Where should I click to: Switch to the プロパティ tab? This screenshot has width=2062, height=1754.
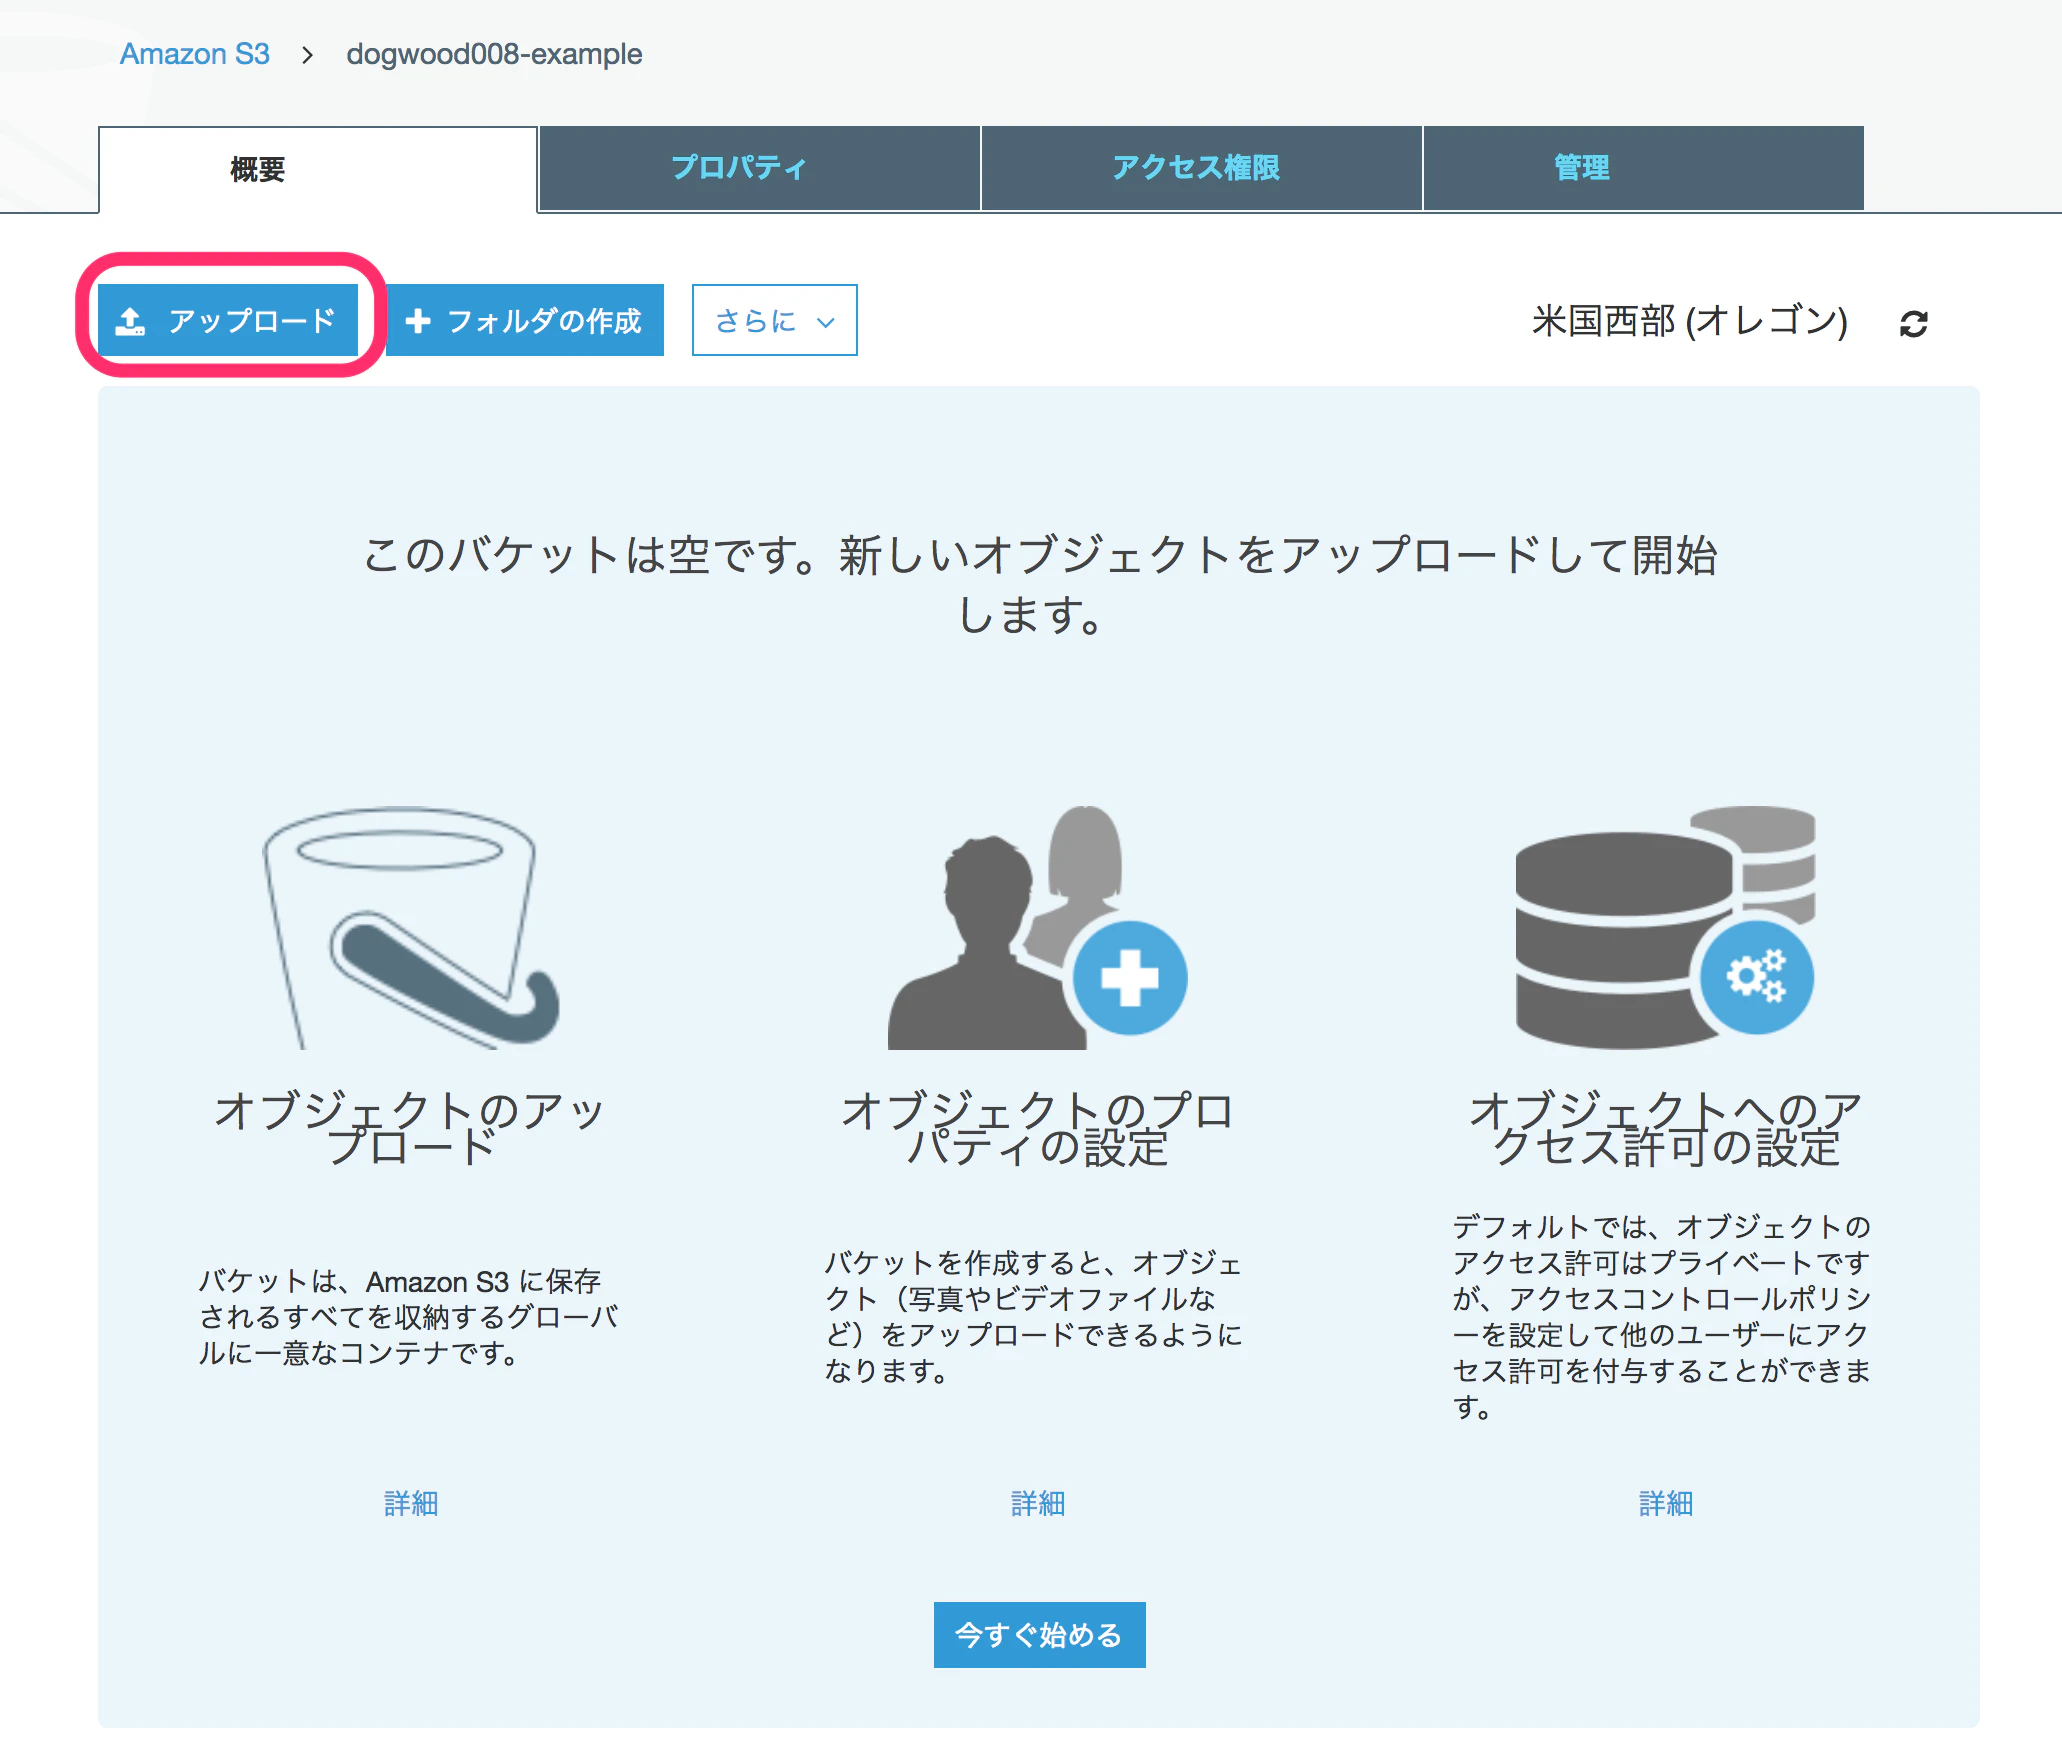pos(760,168)
